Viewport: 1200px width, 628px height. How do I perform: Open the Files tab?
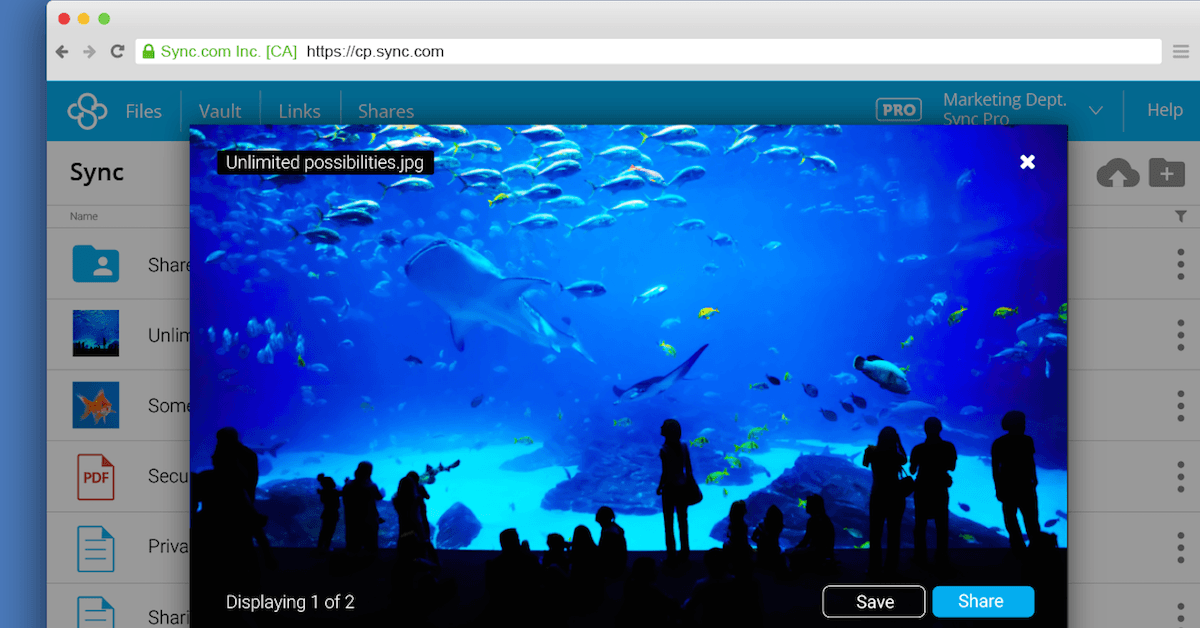pyautogui.click(x=143, y=111)
